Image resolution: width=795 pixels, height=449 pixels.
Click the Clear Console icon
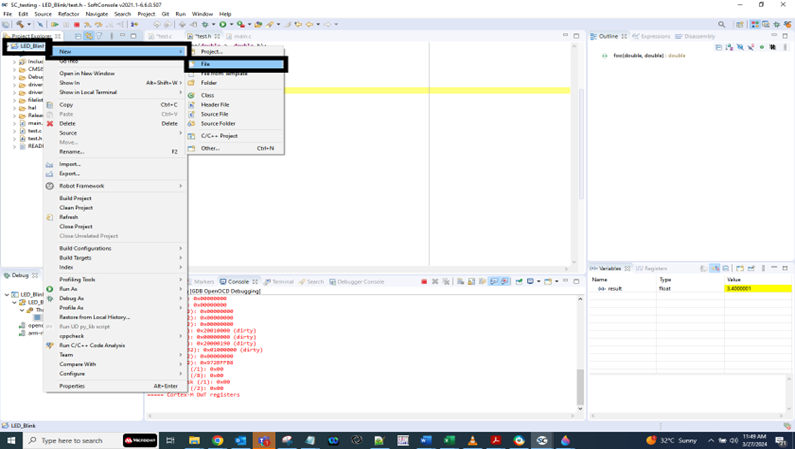(460, 282)
